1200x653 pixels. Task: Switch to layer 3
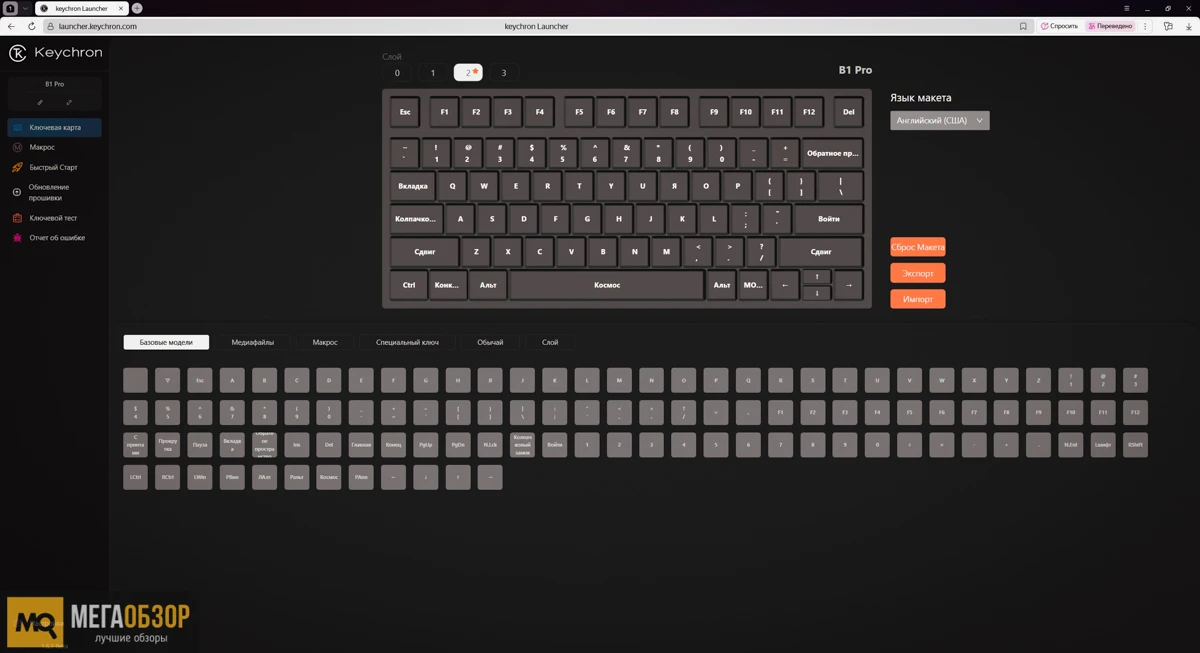click(x=504, y=73)
